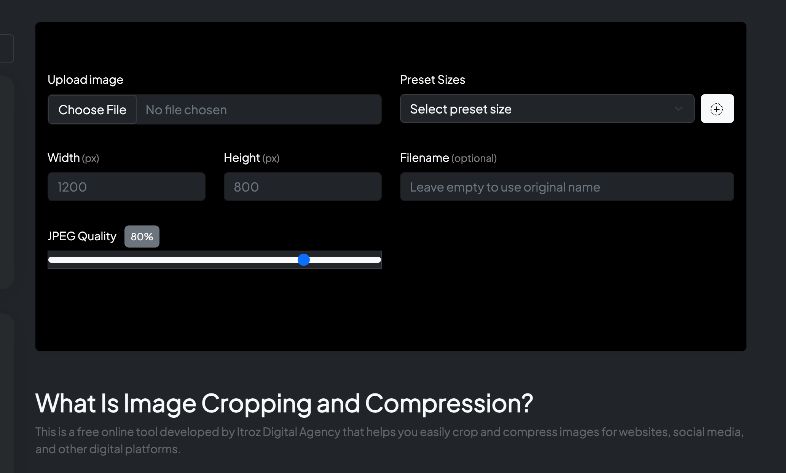
Task: Click the 'JPEG Quality' label
Action: click(82, 237)
